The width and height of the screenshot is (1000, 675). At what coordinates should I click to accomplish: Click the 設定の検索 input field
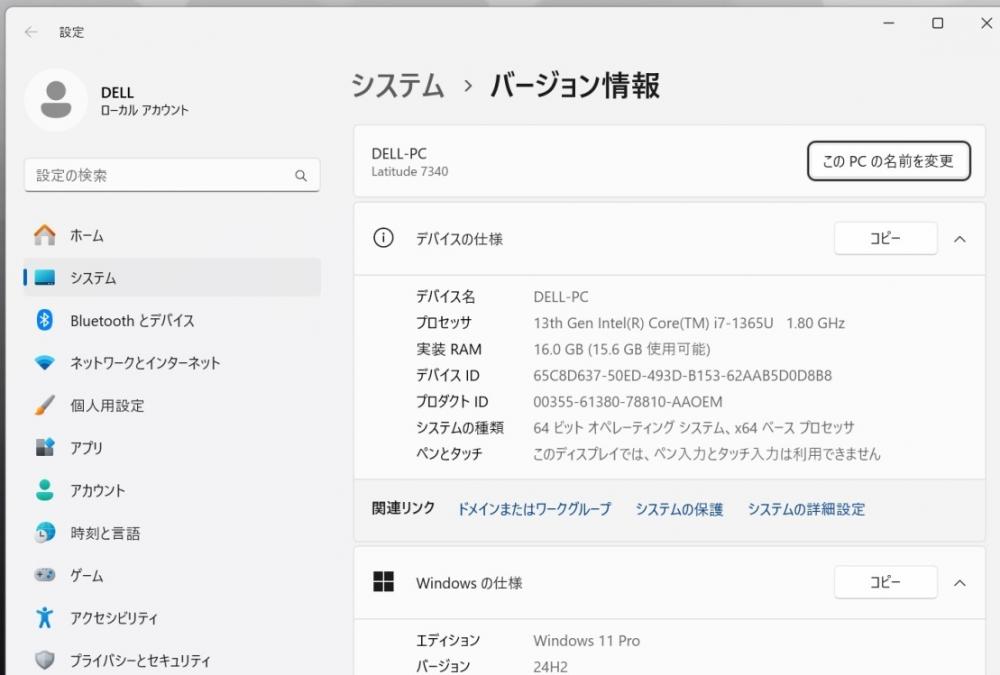[172, 175]
